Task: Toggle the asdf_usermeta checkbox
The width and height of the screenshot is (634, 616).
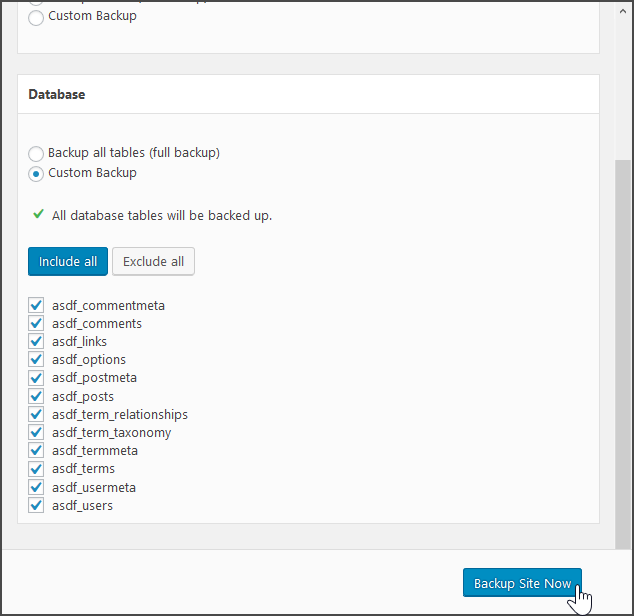Action: click(36, 487)
